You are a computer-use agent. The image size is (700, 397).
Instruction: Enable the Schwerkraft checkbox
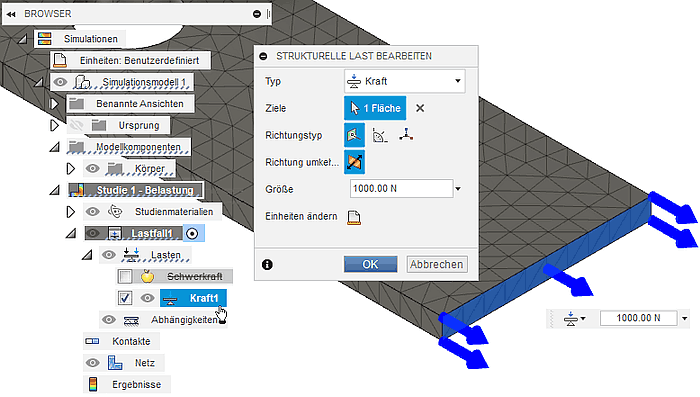125,276
